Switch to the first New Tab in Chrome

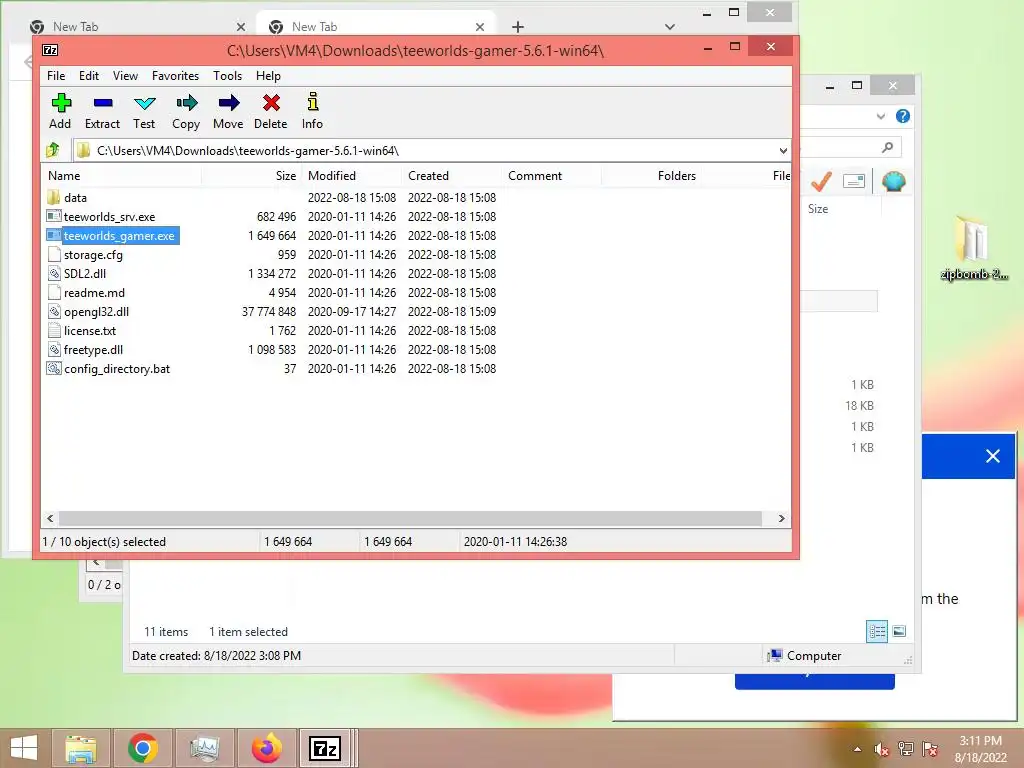pos(137,27)
